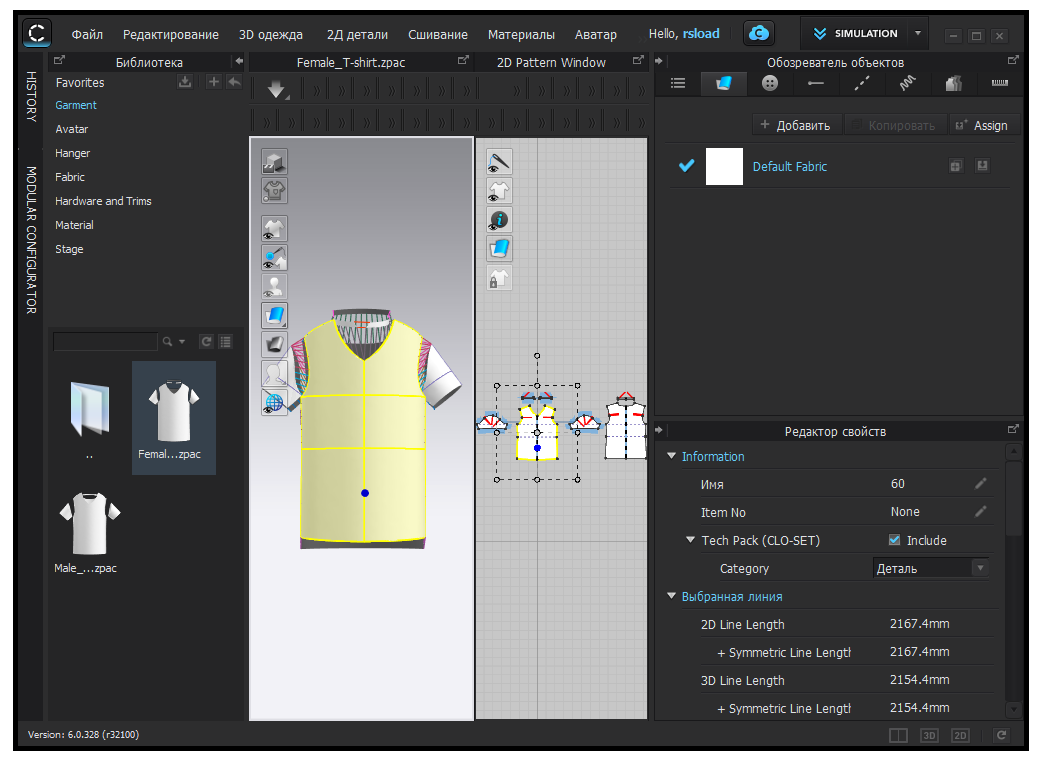Image resolution: width=1037 pixels, height=757 pixels.
Task: Collapse the Information section
Action: coord(672,457)
